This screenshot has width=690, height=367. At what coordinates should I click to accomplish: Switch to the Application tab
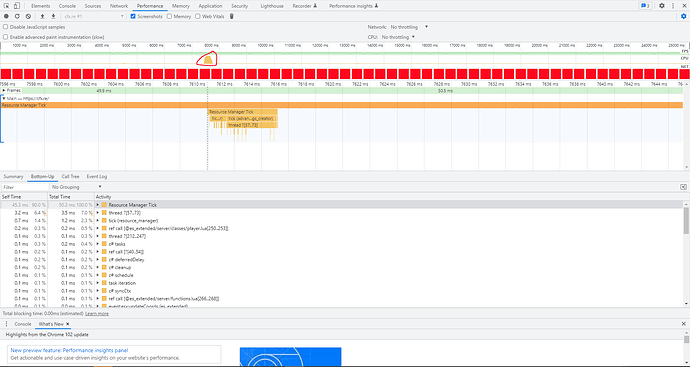tap(210, 6)
